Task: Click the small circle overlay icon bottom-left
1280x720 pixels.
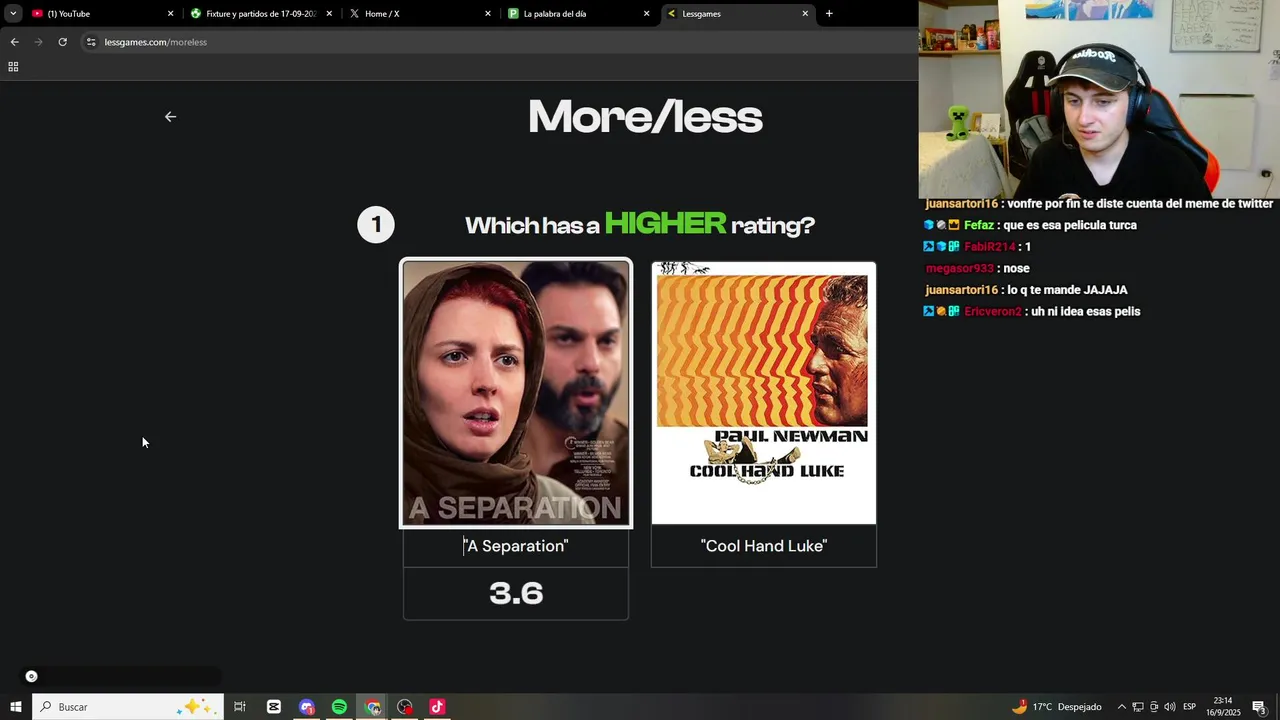Action: pos(31,677)
